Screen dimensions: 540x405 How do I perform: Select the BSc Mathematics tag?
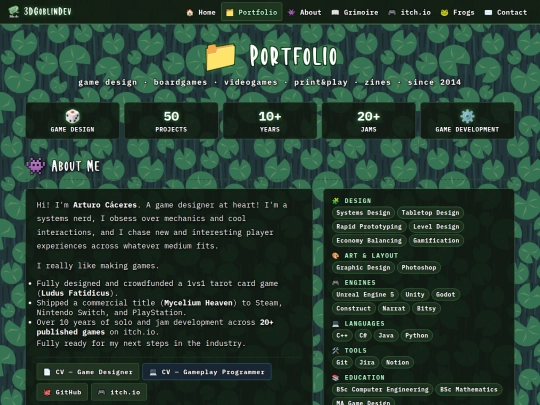[469, 390]
